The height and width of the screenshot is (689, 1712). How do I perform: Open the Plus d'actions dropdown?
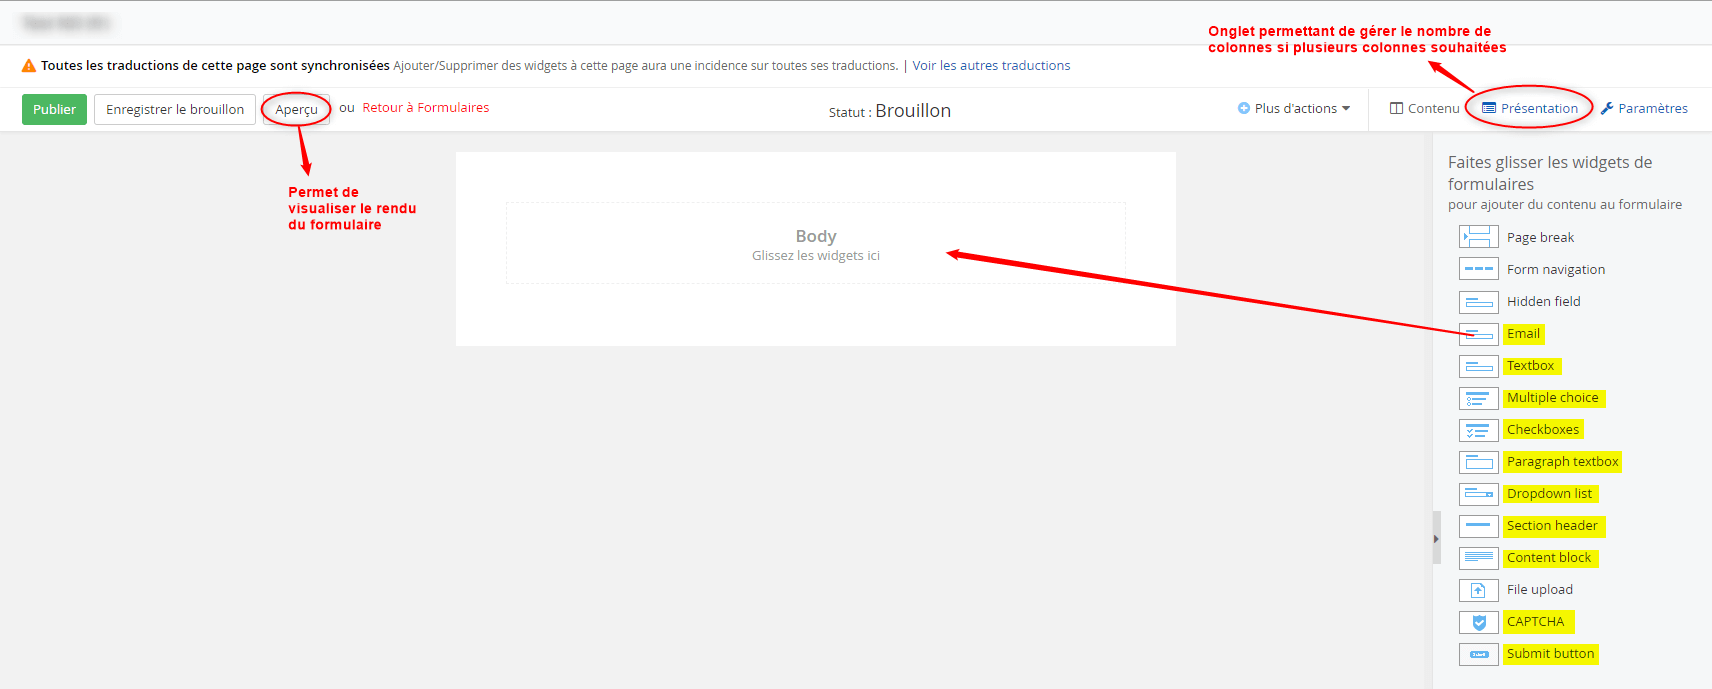[1294, 108]
